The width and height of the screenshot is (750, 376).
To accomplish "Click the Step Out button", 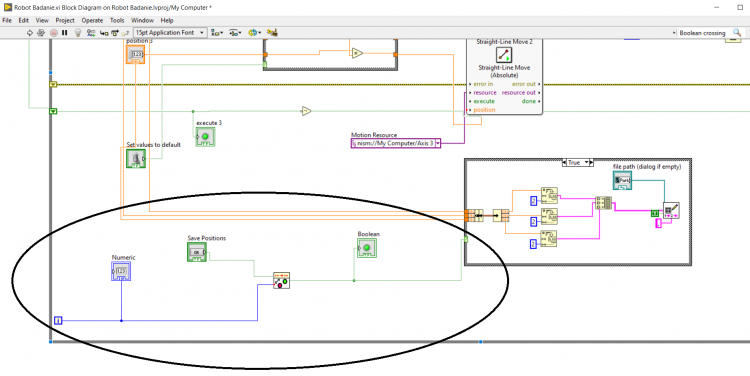I will [125, 33].
